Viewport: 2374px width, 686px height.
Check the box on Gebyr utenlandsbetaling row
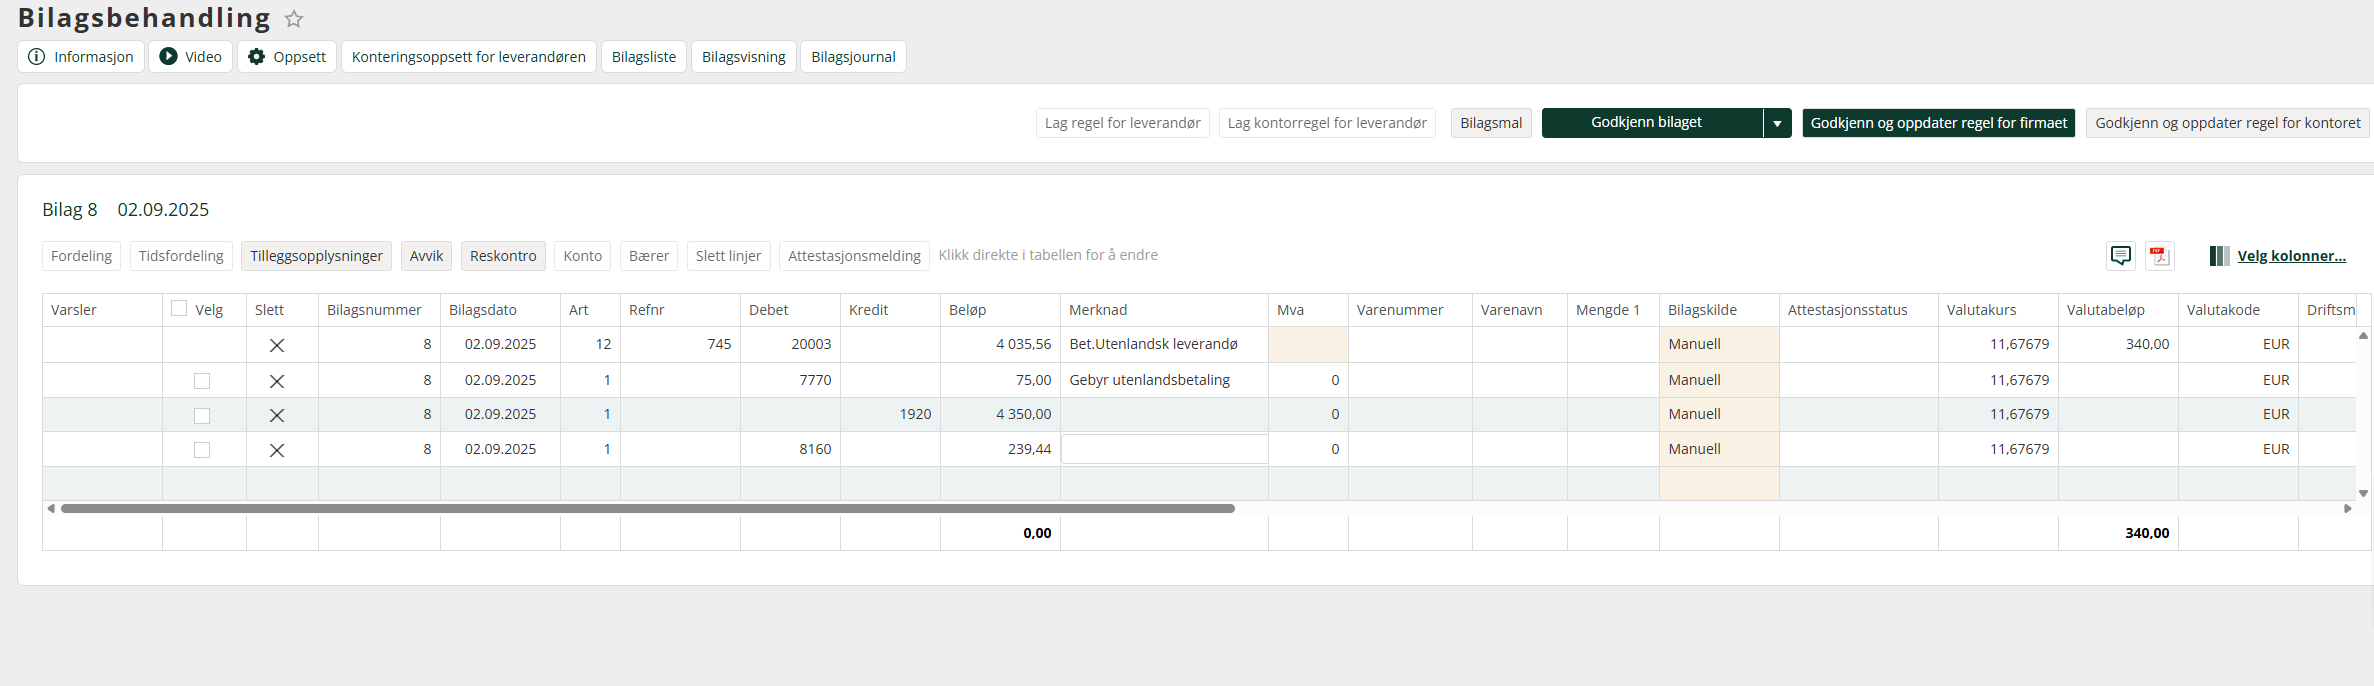[202, 381]
